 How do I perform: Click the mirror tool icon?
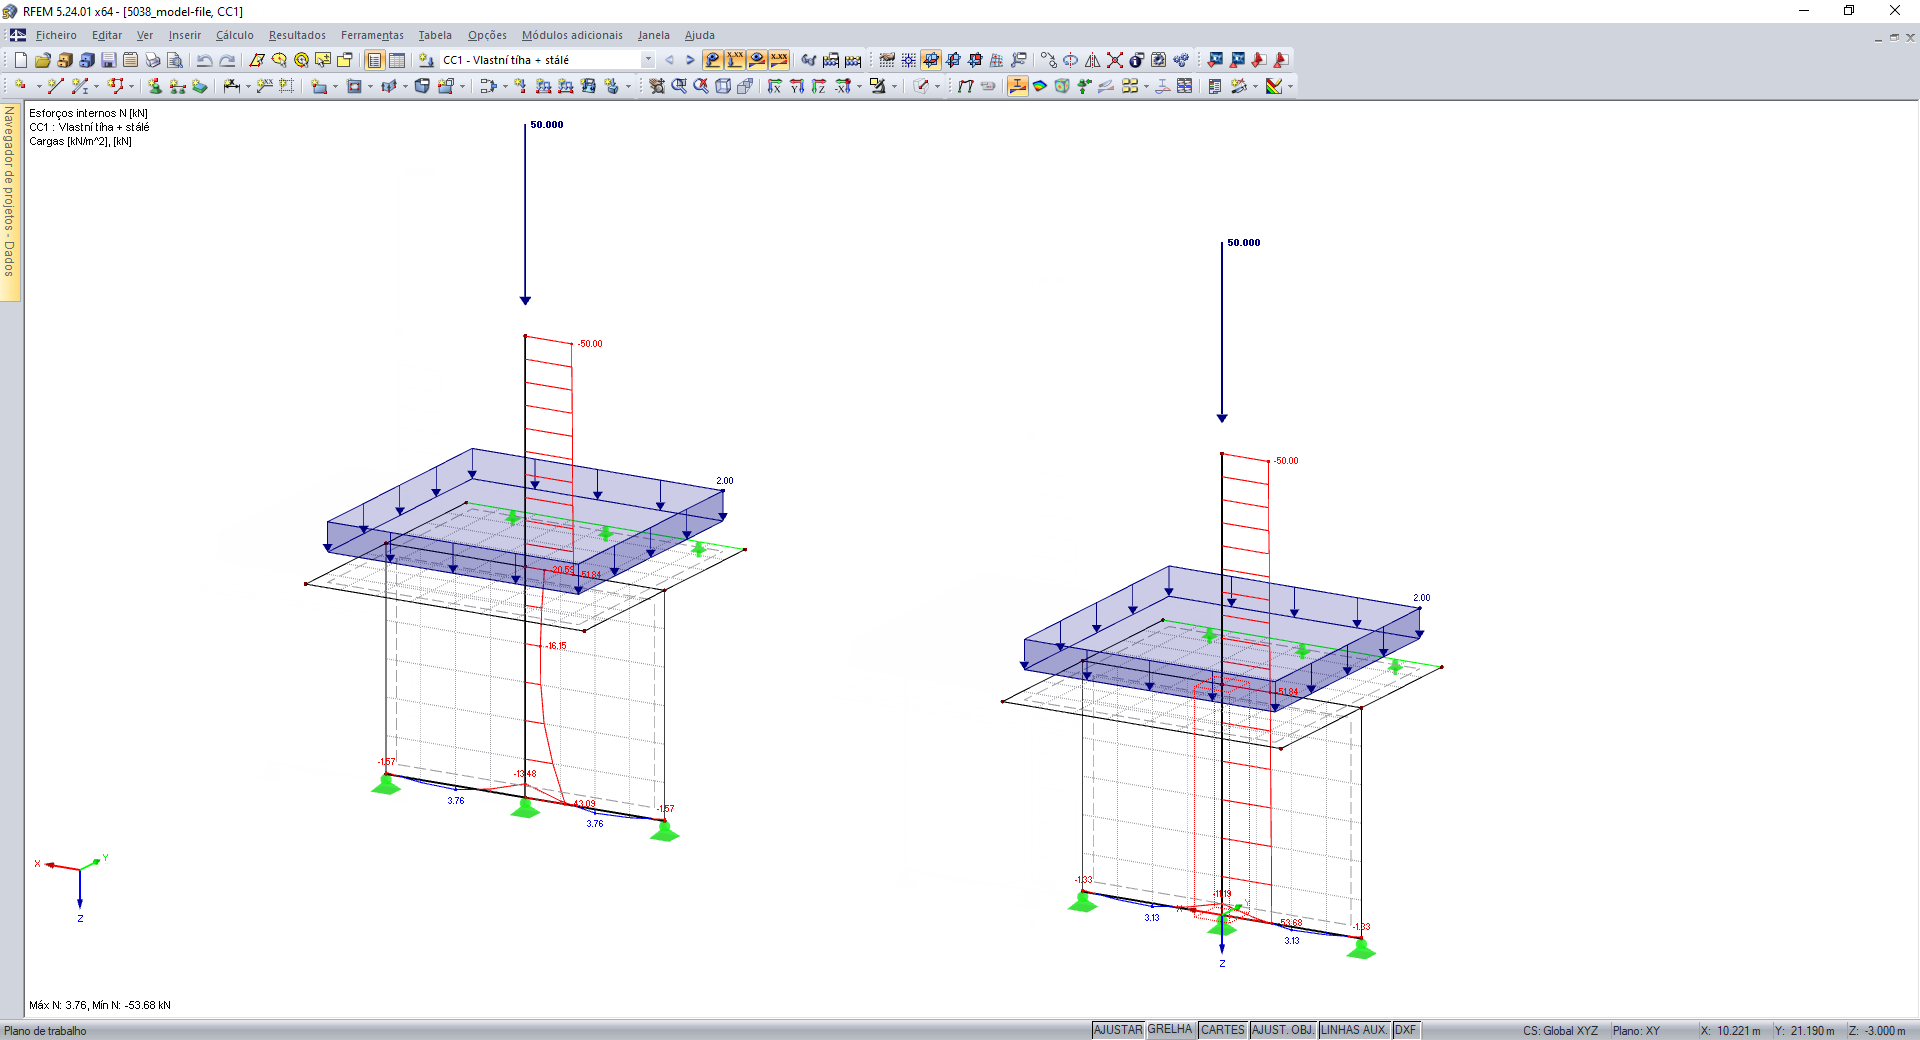(1092, 60)
